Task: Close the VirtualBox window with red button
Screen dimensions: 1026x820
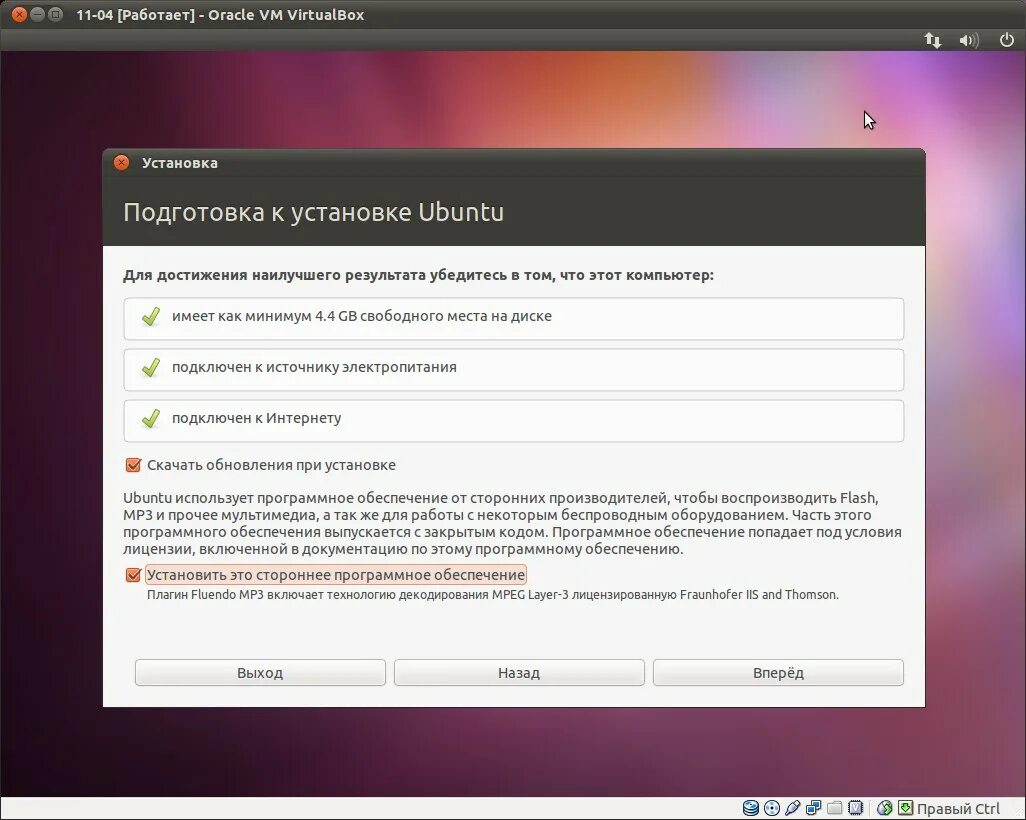Action: tap(20, 14)
